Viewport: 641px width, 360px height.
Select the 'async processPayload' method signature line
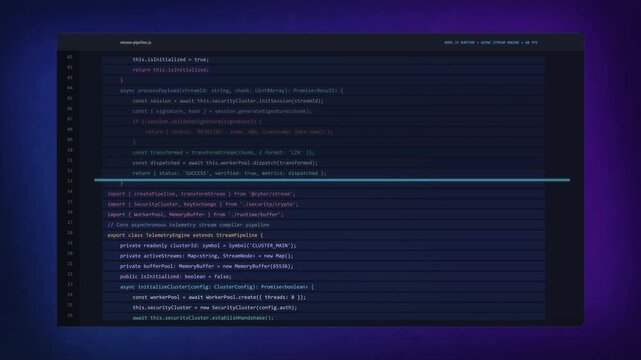click(232, 91)
